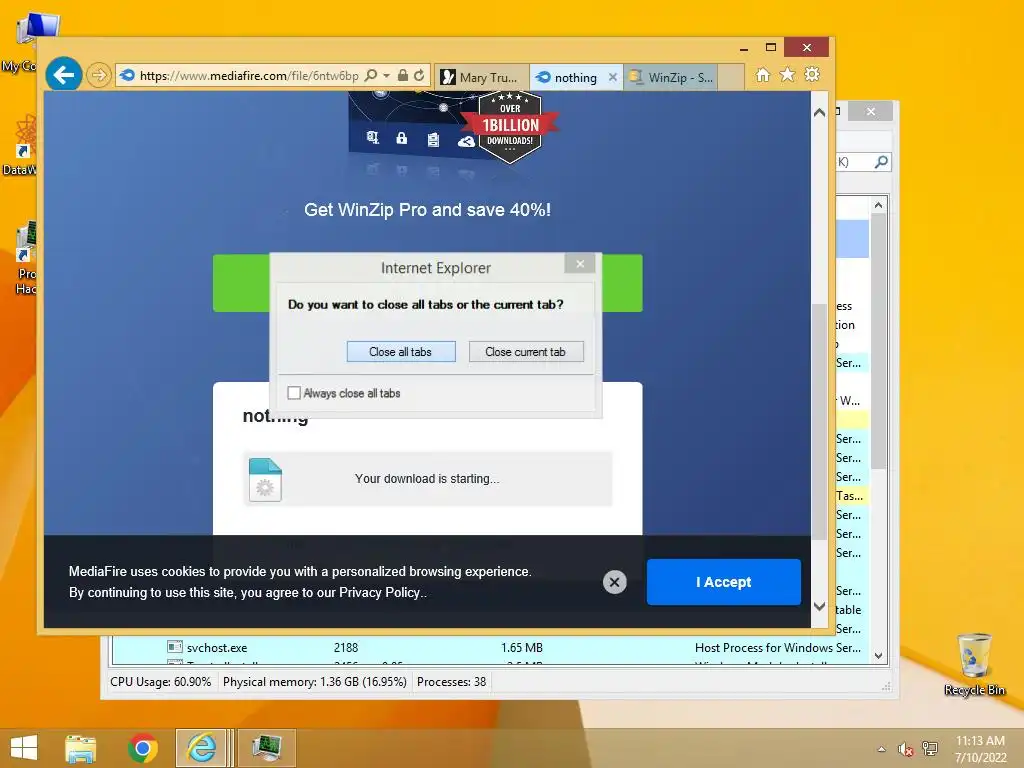Switch to the WinZip - S... tab

tap(671, 77)
